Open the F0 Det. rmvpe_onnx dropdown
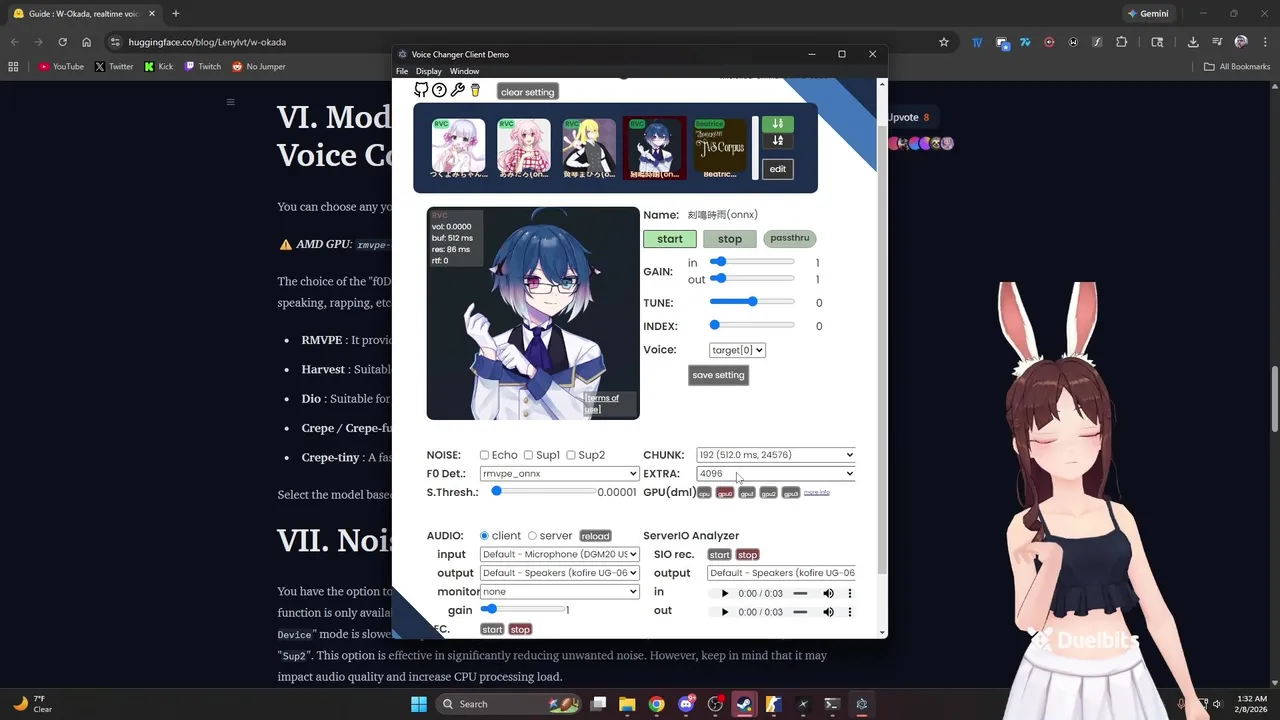1280x720 pixels. tap(559, 474)
